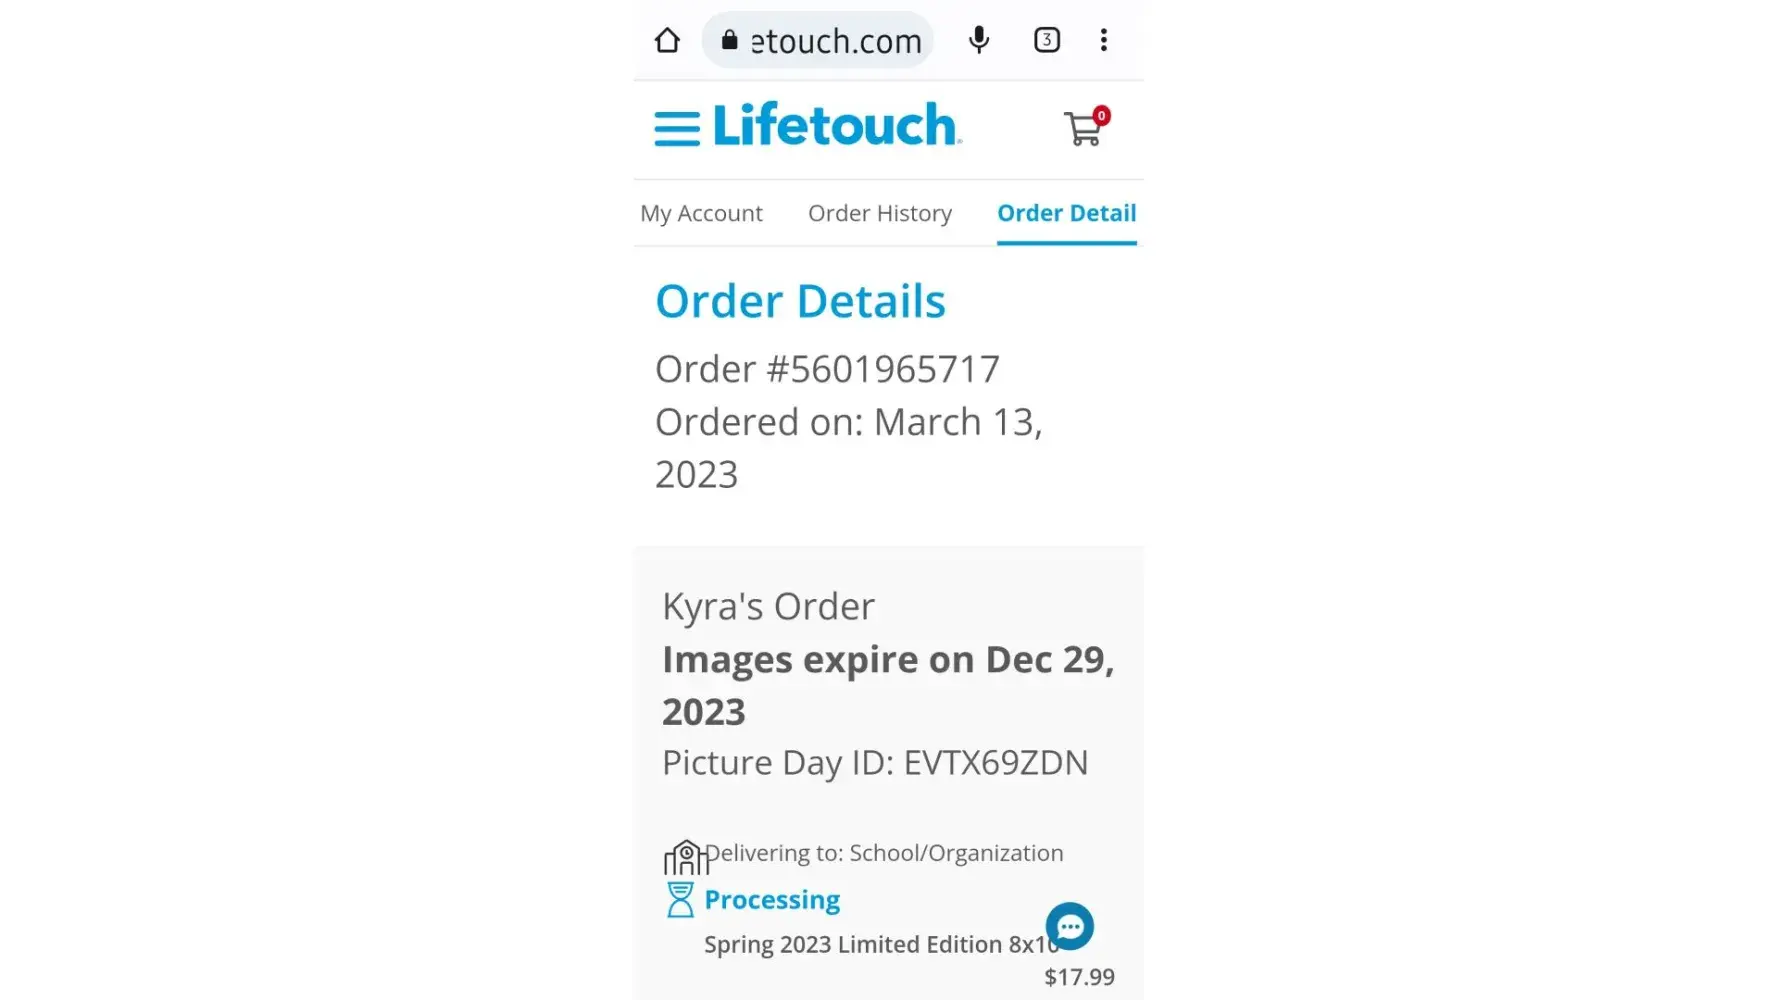Screen dimensions: 1778x1000
Task: Open the three-dot browser menu
Action: point(1104,40)
